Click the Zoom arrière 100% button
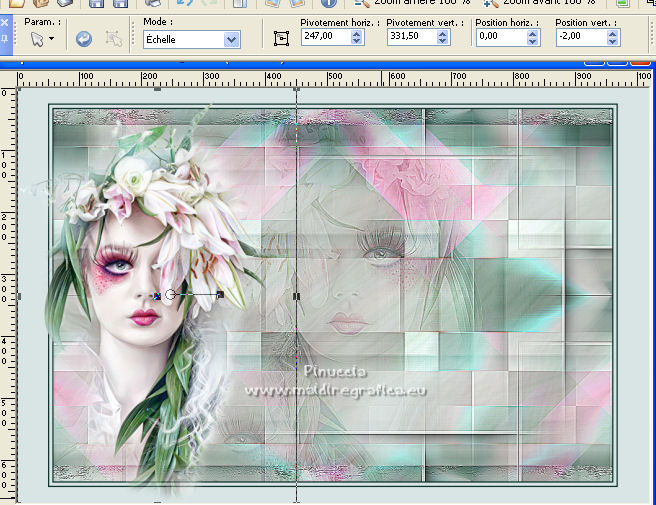This screenshot has height=505, width=656. coord(412,3)
